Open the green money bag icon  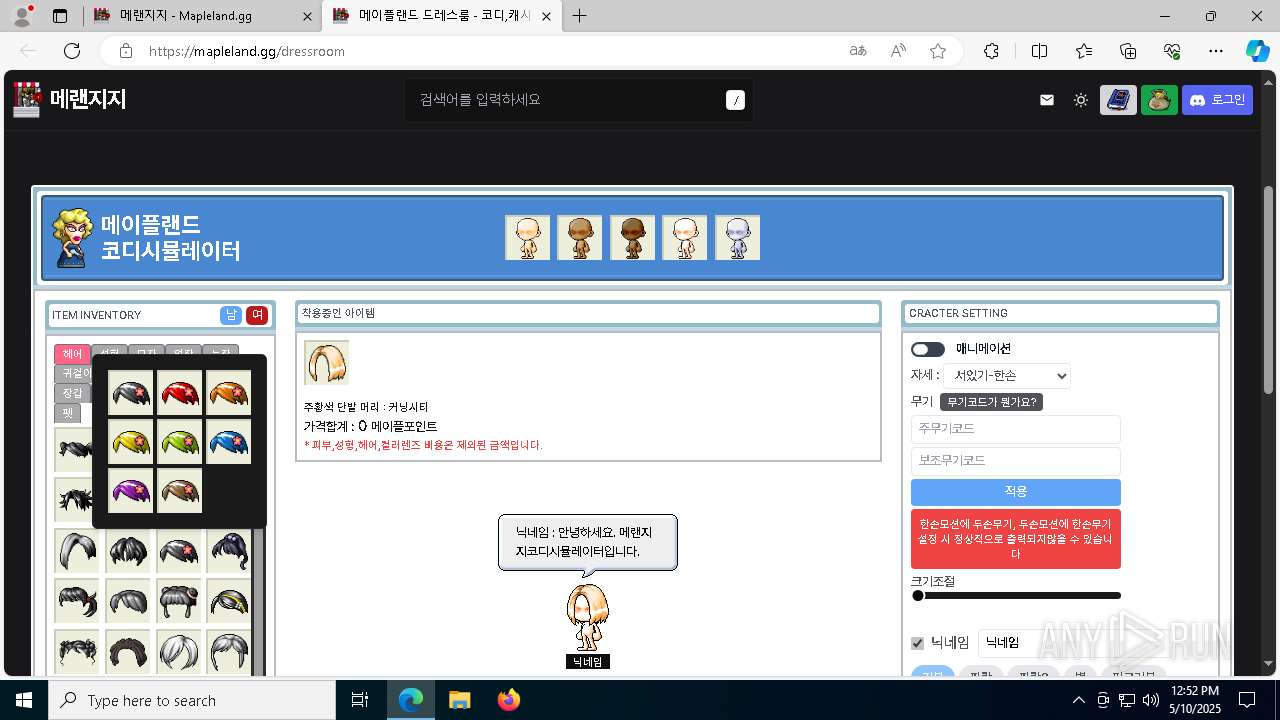point(1159,100)
